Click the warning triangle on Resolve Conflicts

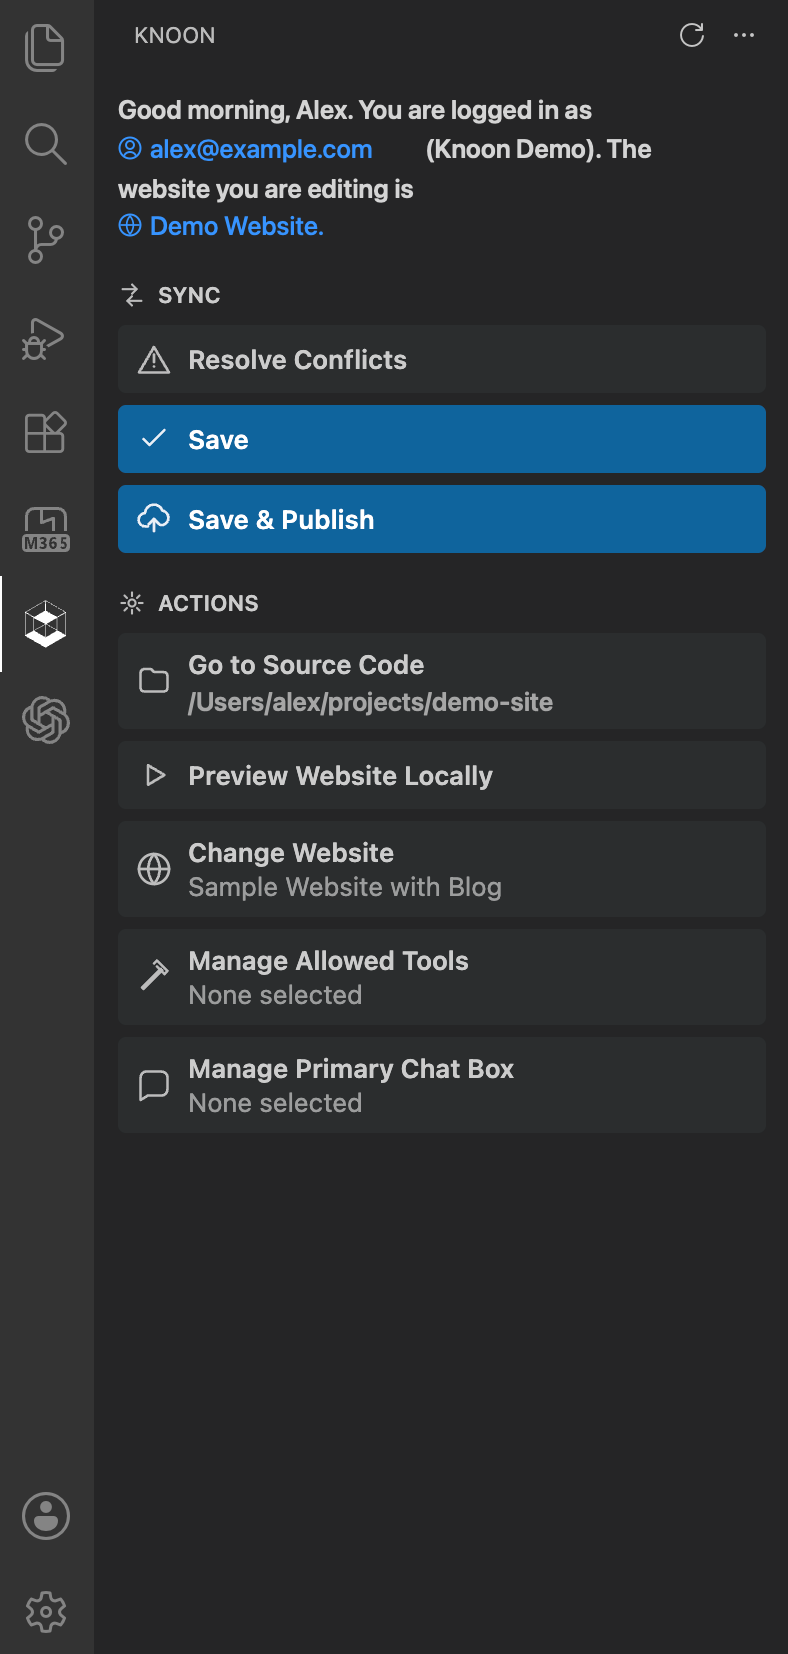pos(154,360)
